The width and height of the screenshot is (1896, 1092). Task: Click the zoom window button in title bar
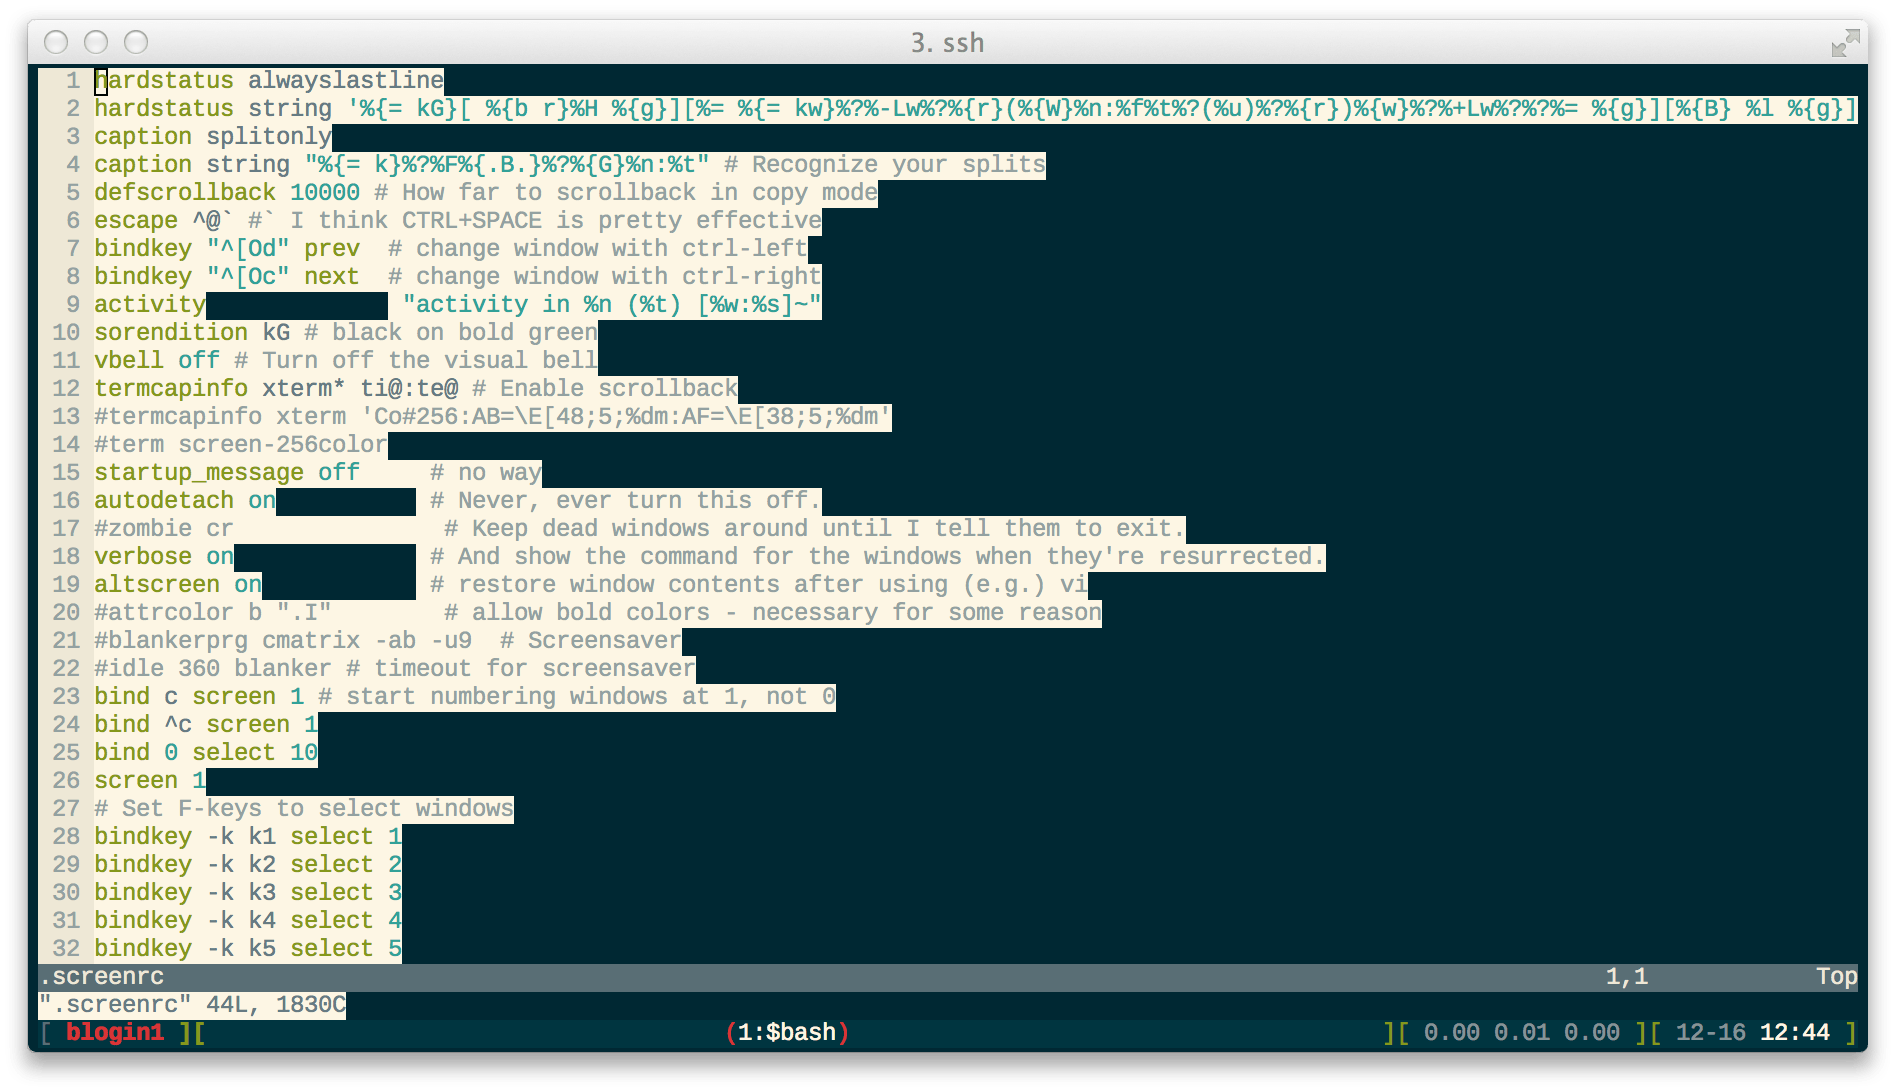coord(136,42)
